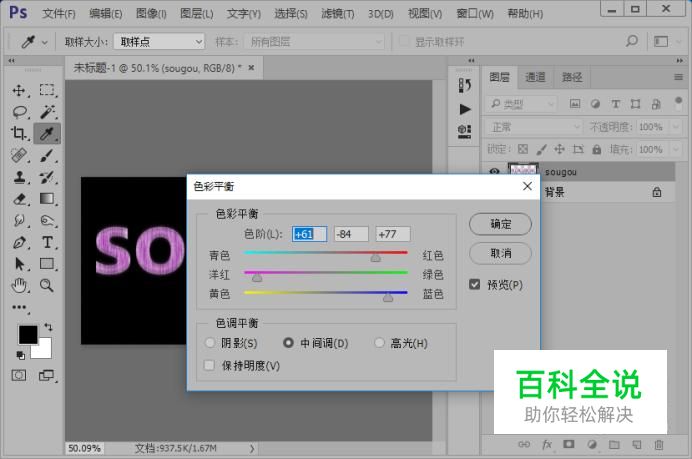This screenshot has width=692, height=459.
Task: Select the Rectangle shape tool
Action: (x=47, y=263)
